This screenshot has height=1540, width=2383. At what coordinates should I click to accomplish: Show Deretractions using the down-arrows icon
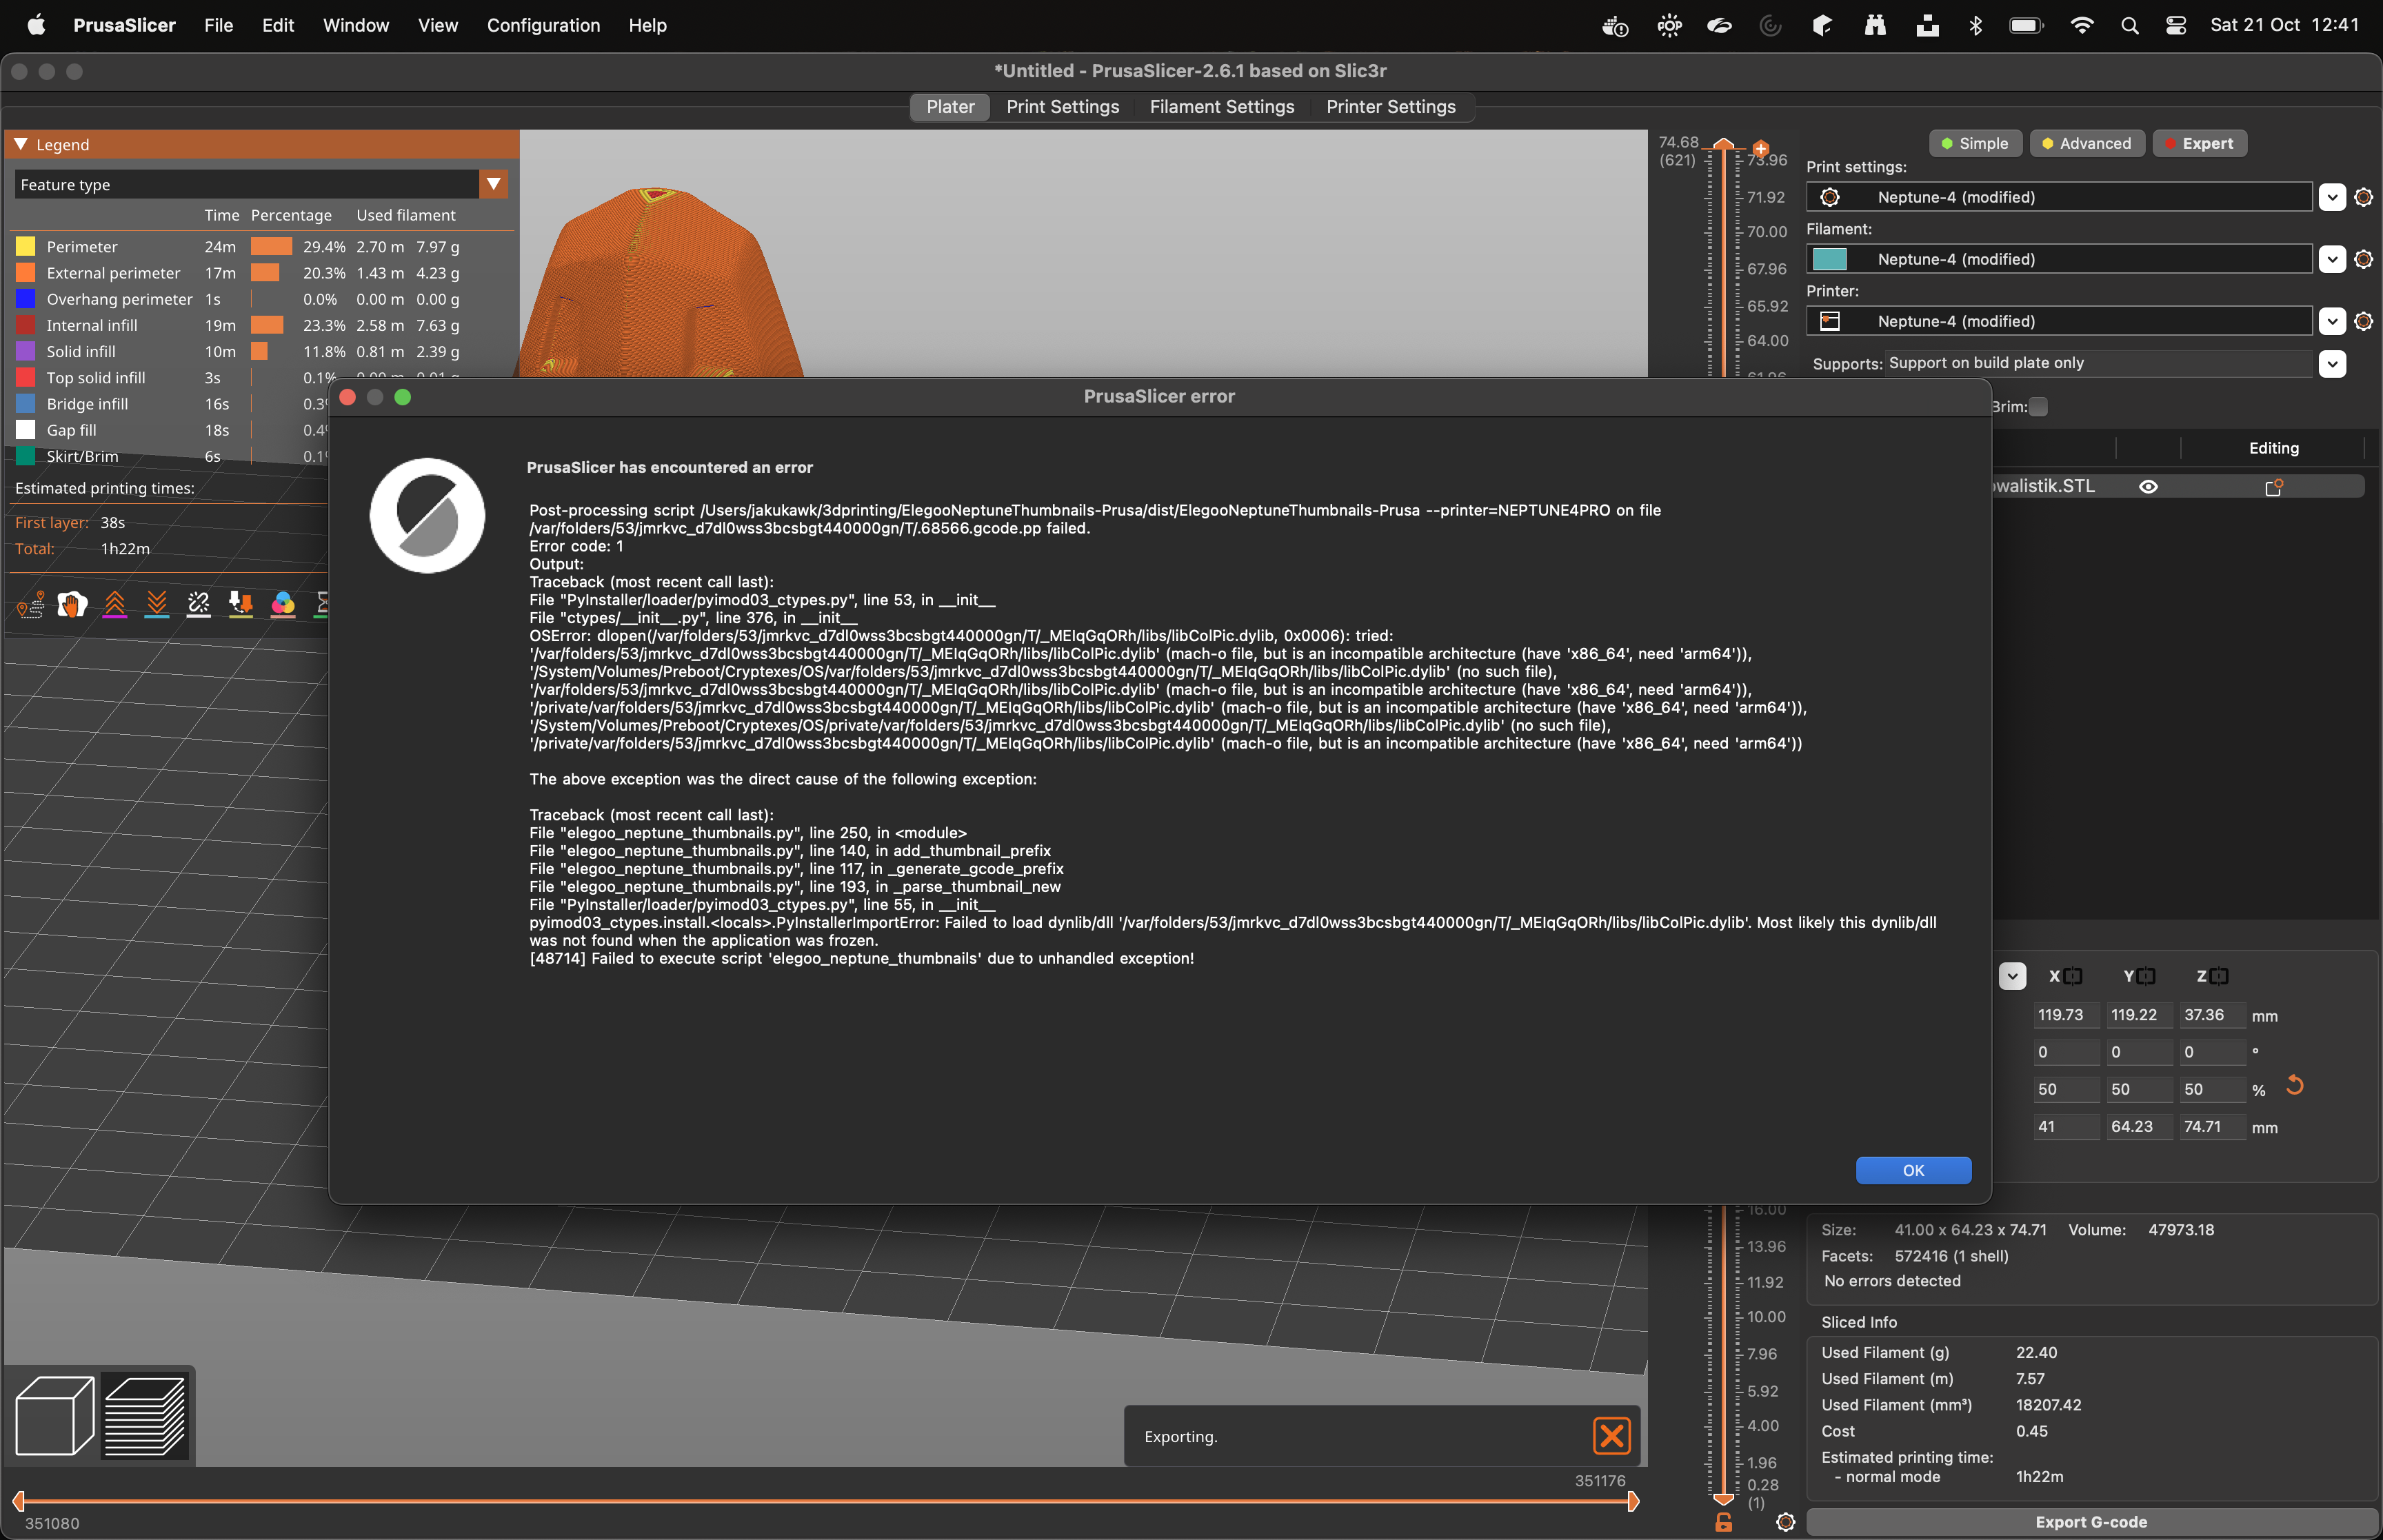point(157,604)
